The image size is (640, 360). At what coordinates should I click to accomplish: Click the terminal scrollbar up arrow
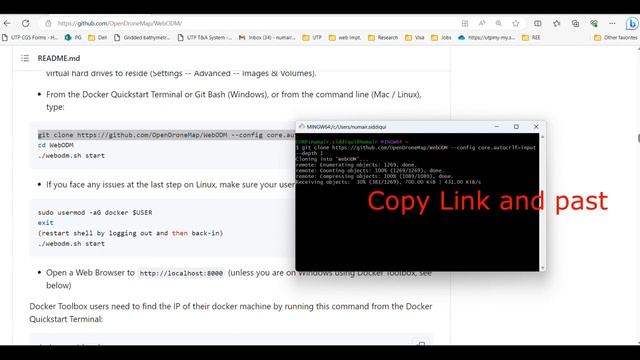tap(542, 137)
